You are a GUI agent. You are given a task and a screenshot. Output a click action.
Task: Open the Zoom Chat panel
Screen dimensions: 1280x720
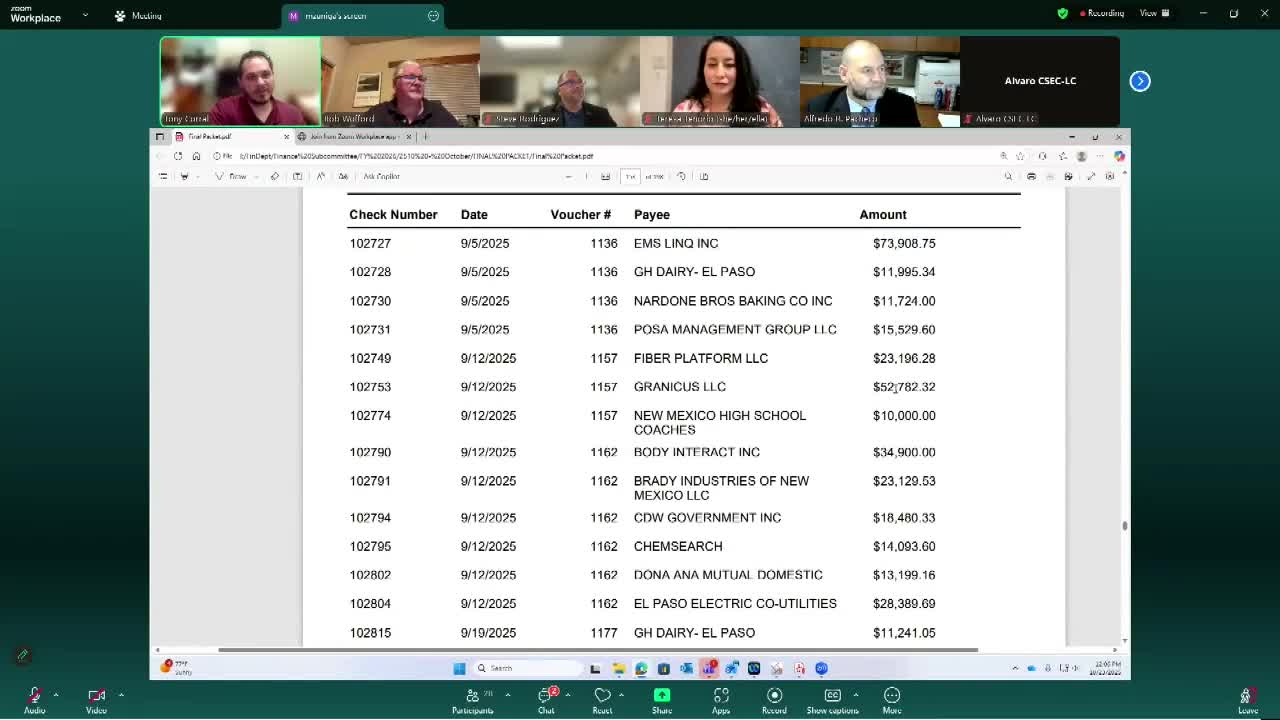546,700
